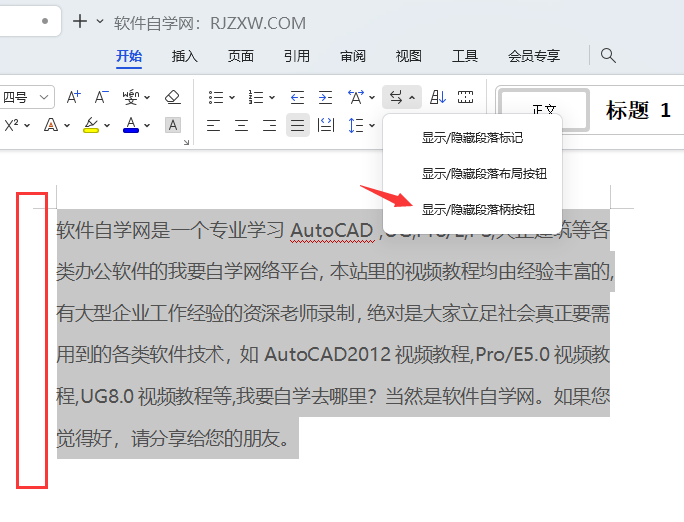Expand the phonetic guide dropdown arrow
This screenshot has height=522, width=684.
(147, 97)
